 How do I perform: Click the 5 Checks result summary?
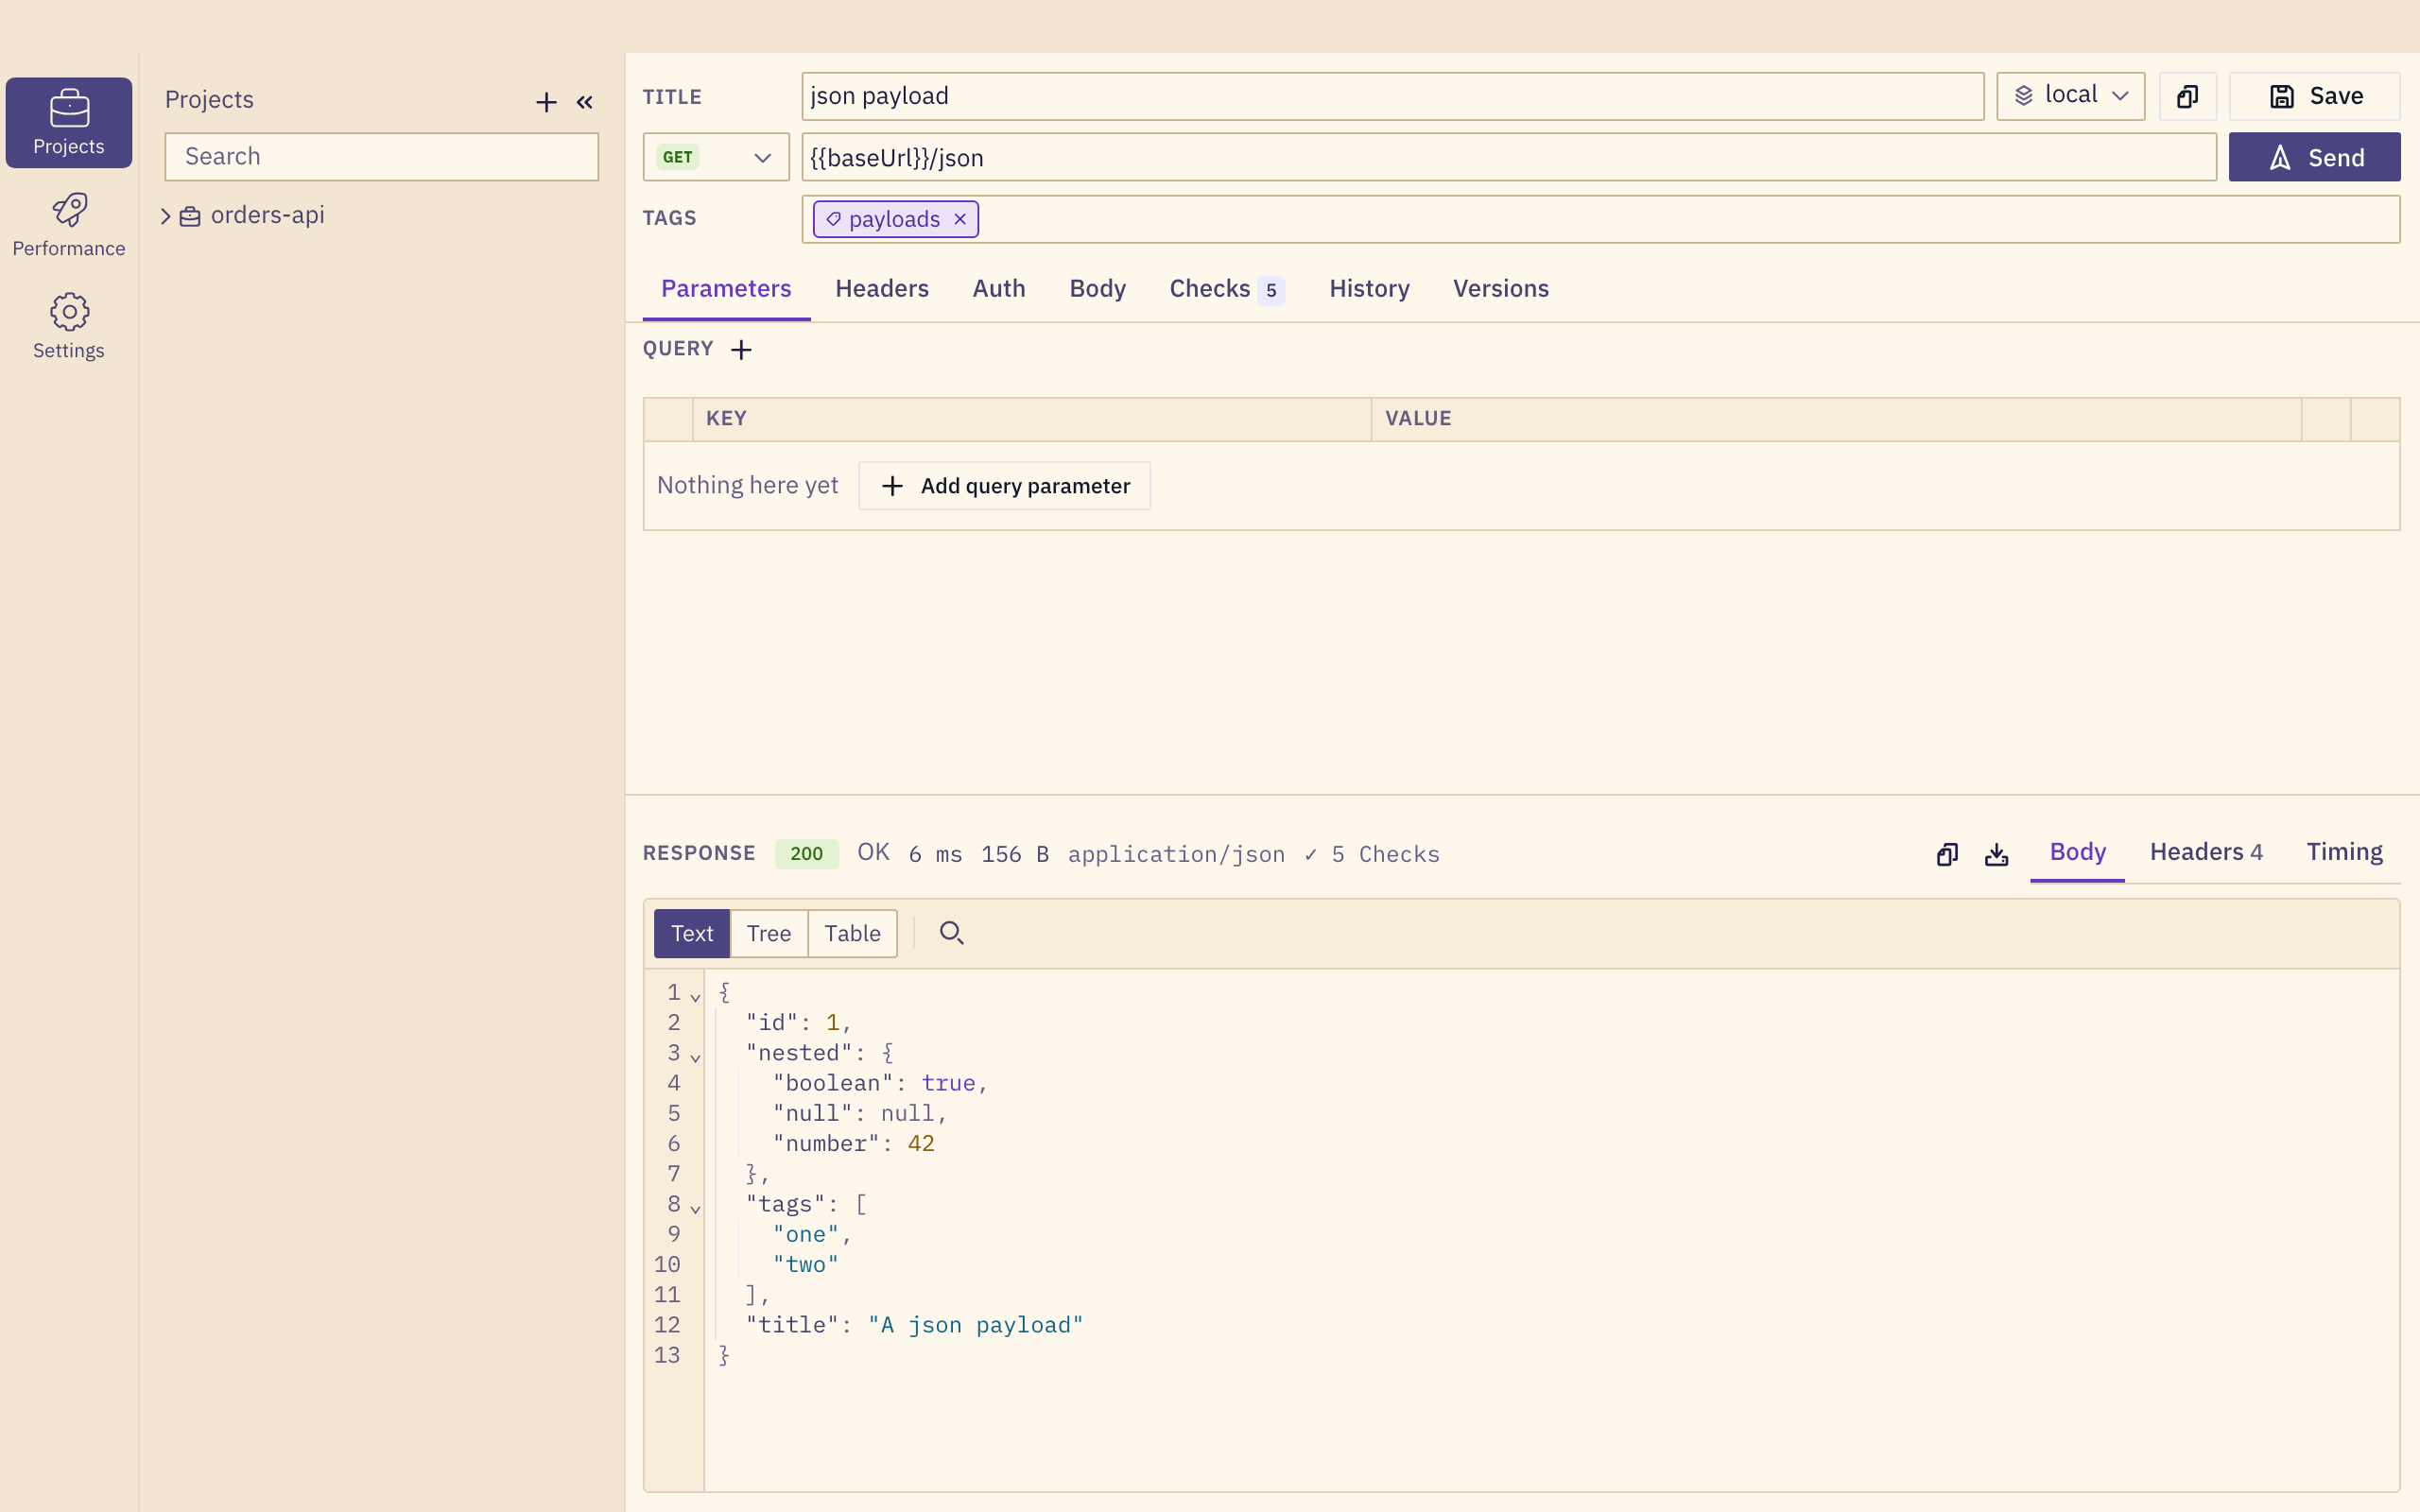click(1372, 854)
